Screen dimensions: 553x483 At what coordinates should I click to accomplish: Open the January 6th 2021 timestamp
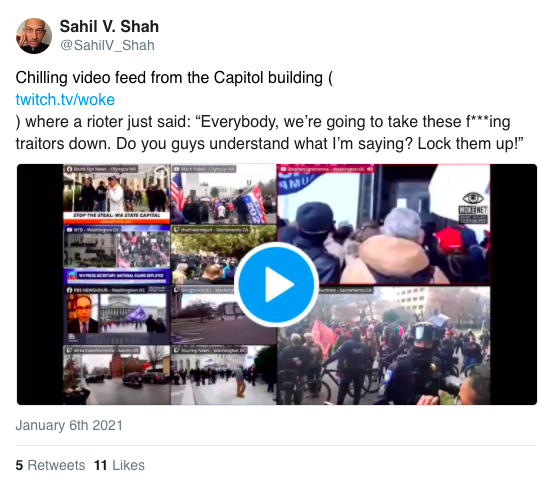point(69,425)
